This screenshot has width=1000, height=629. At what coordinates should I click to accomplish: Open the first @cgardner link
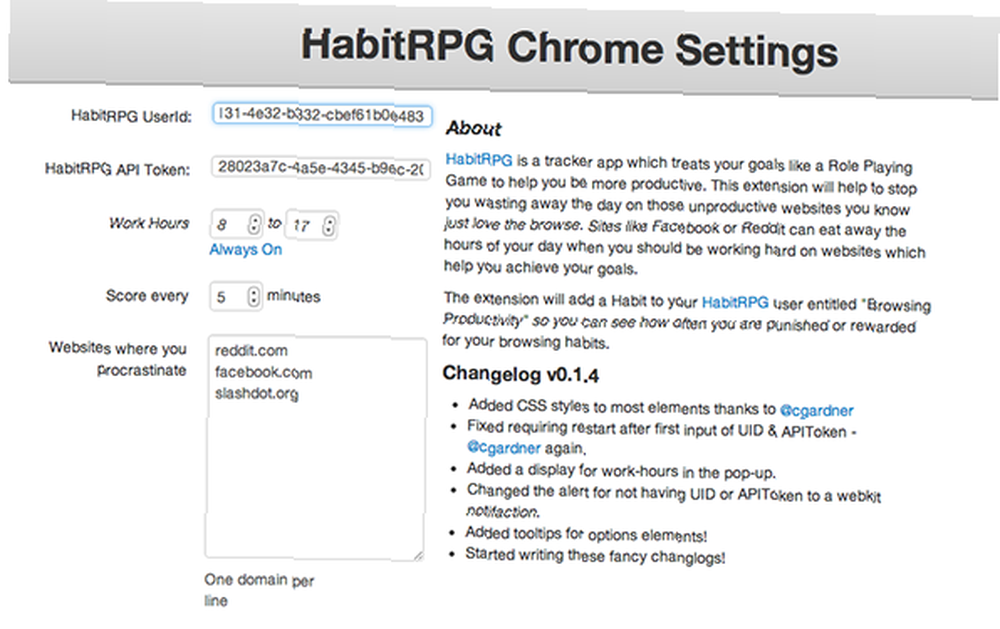[816, 410]
